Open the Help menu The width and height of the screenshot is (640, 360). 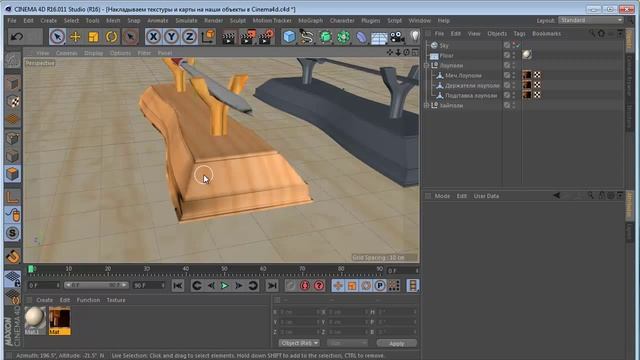444,20
